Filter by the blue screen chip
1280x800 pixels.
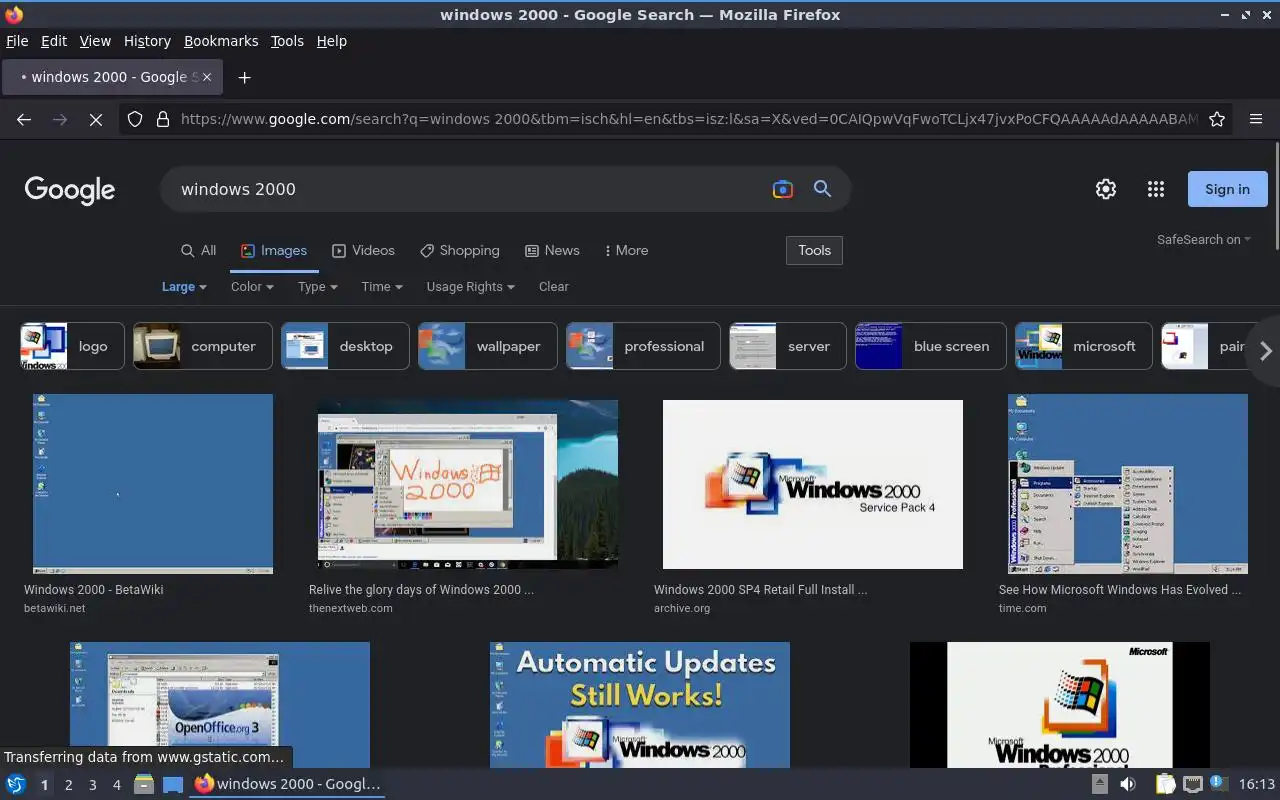(929, 346)
